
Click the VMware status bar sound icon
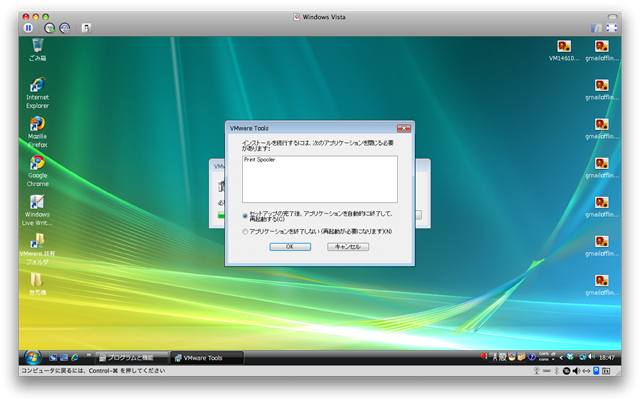(576, 371)
